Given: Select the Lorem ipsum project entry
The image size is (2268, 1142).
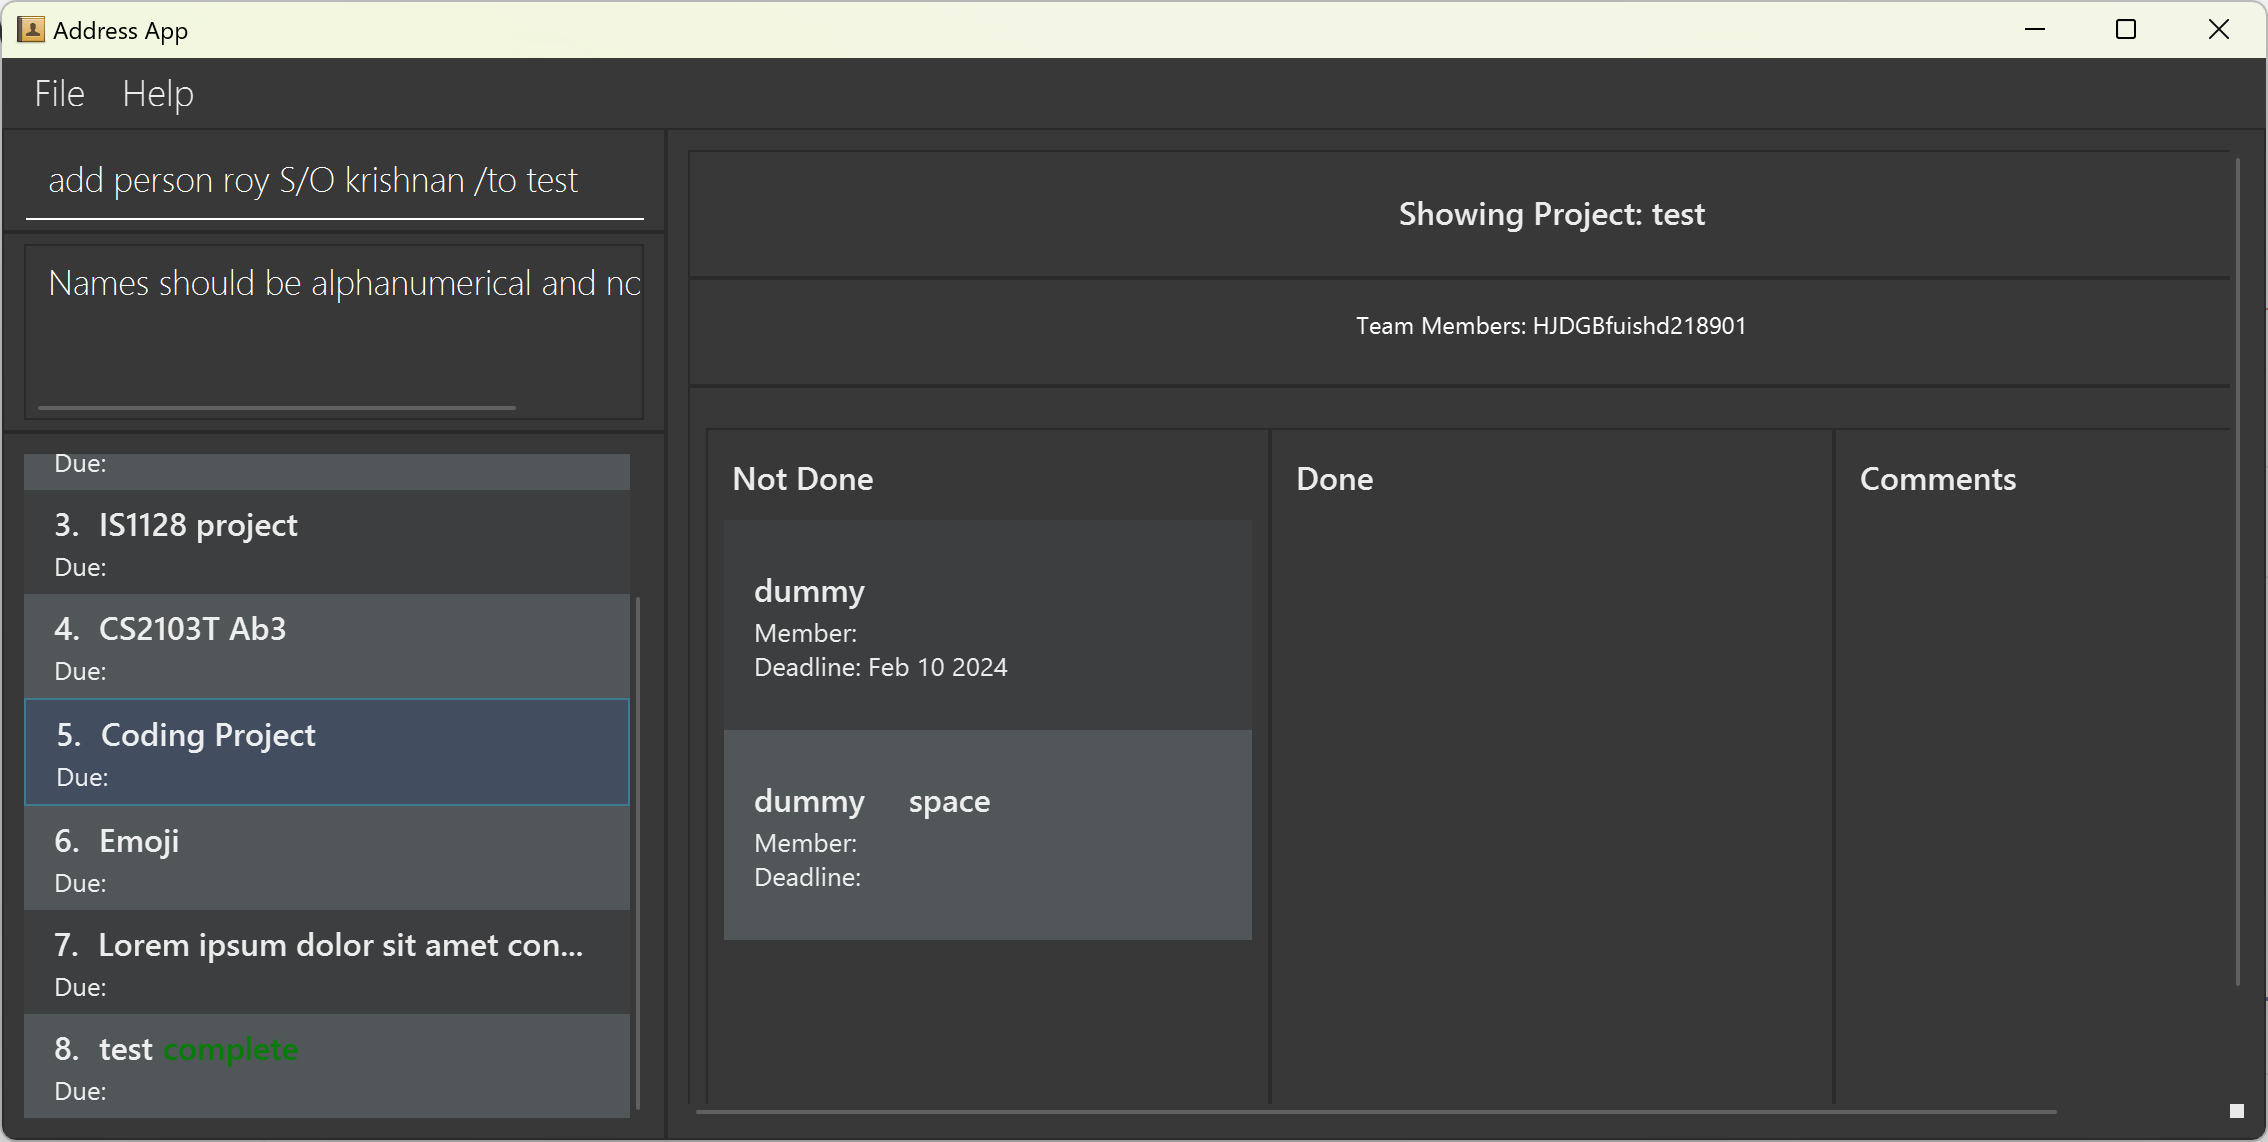Looking at the screenshot, I should [327, 962].
